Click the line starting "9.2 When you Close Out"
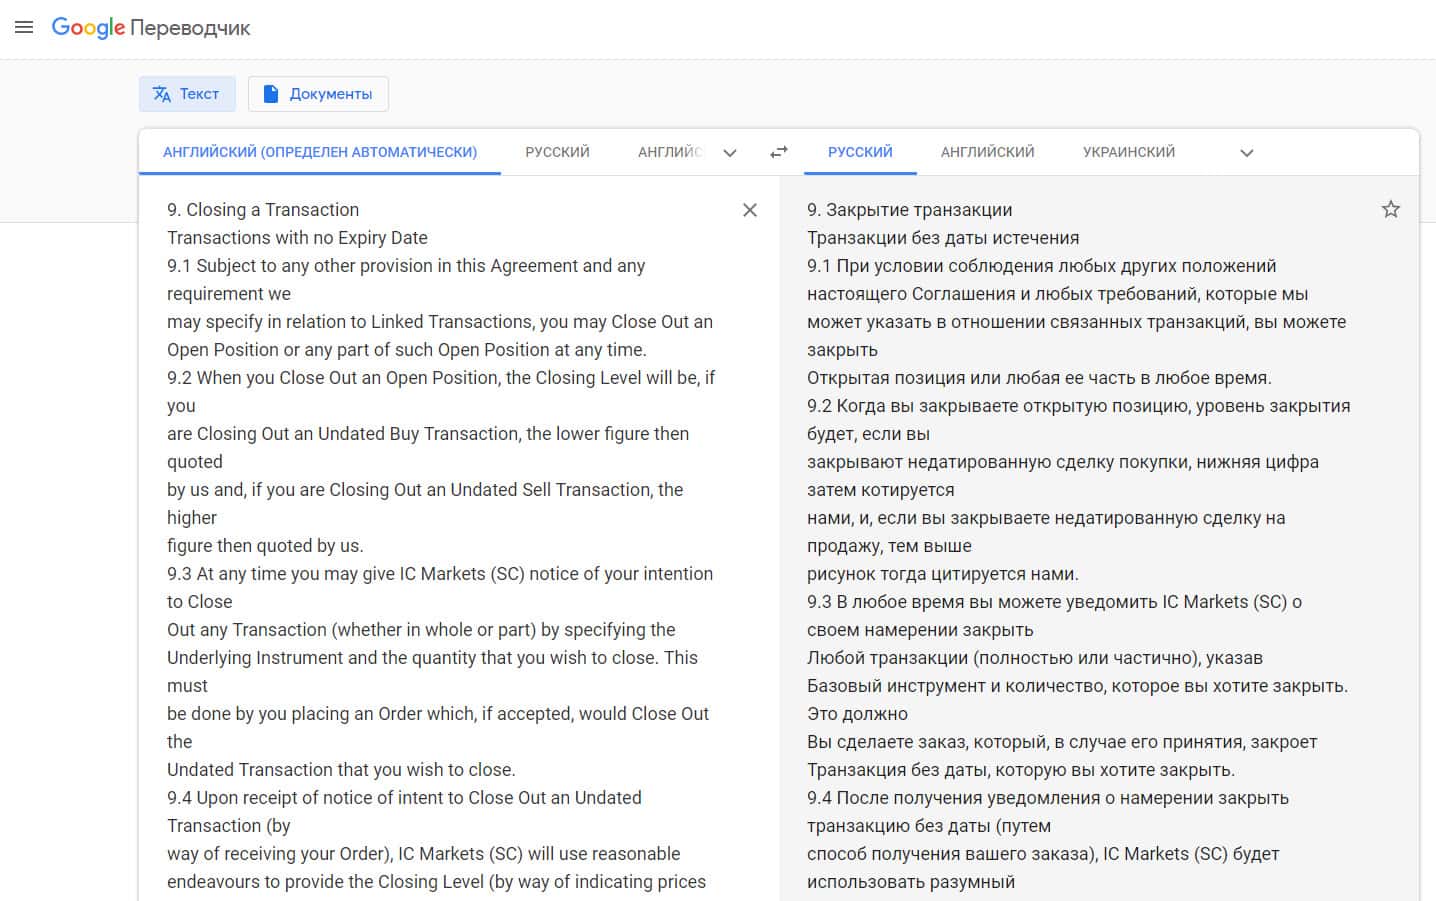This screenshot has width=1436, height=901. point(441,378)
